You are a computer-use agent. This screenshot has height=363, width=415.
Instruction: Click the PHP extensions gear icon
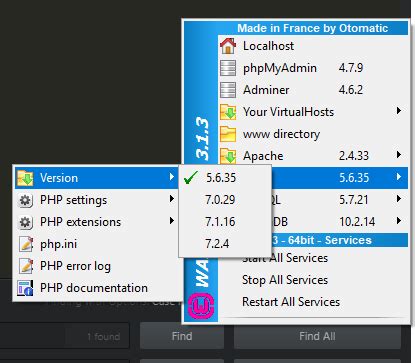[25, 222]
